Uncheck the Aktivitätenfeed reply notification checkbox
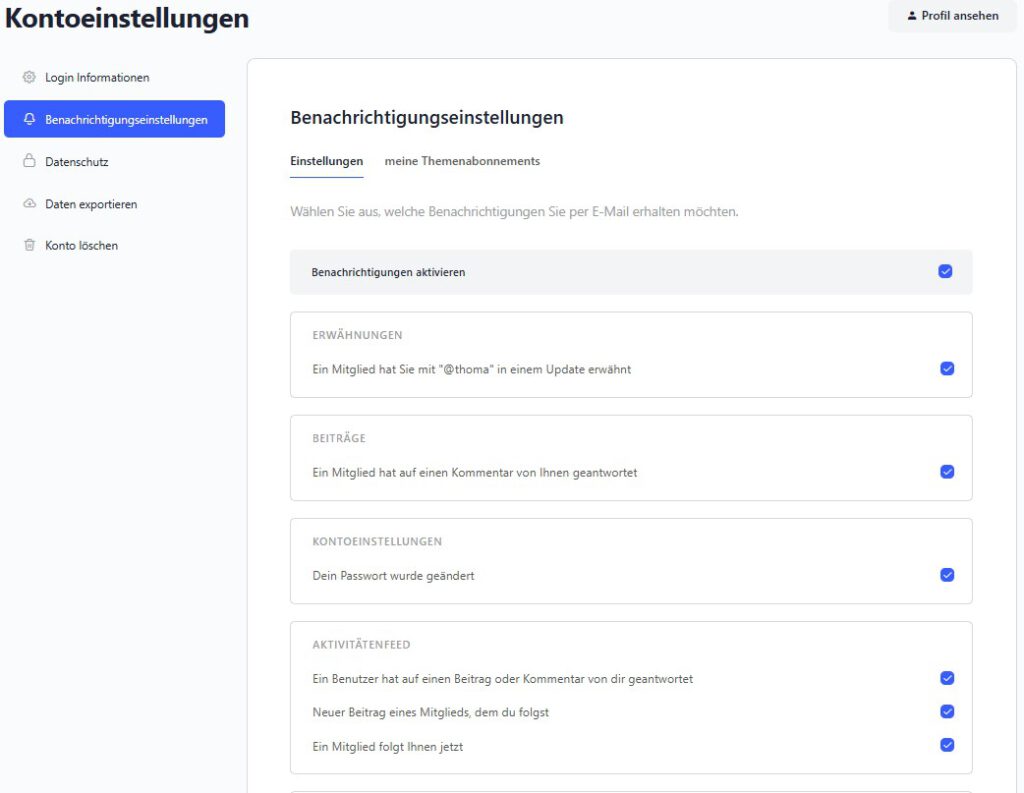The height and width of the screenshot is (793, 1024). click(x=947, y=678)
